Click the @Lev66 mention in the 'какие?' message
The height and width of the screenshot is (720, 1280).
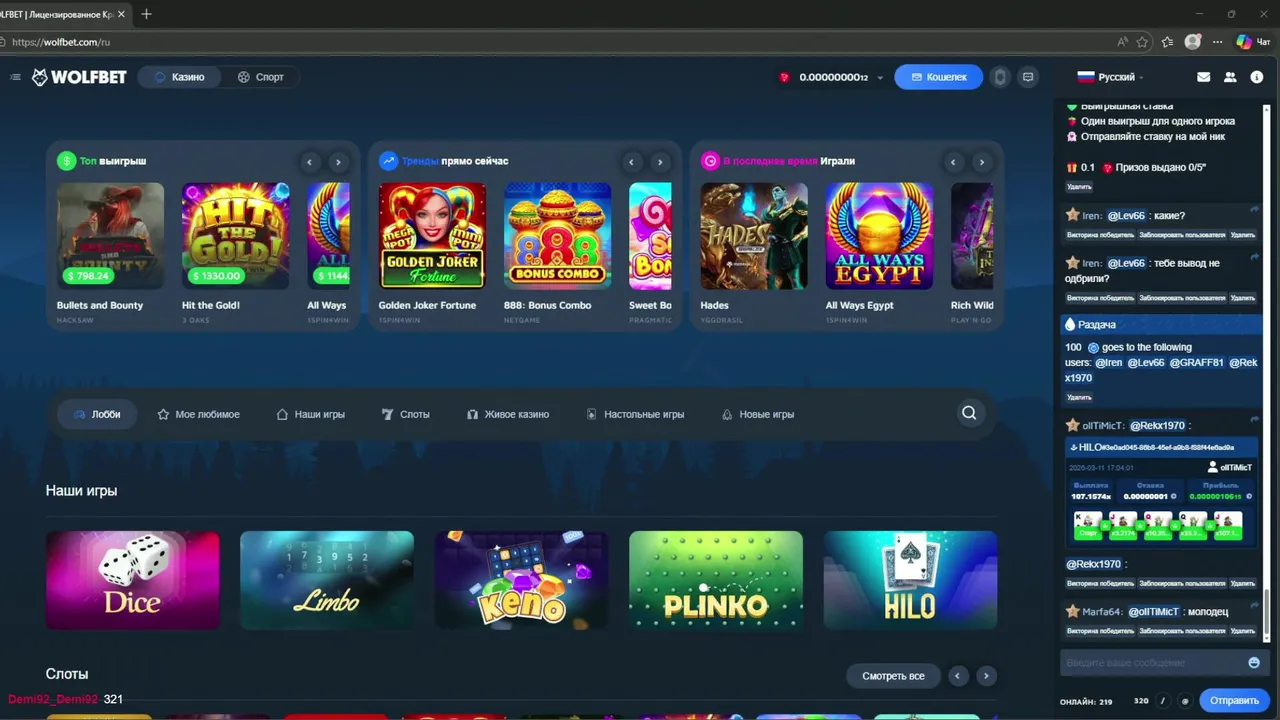[1126, 215]
